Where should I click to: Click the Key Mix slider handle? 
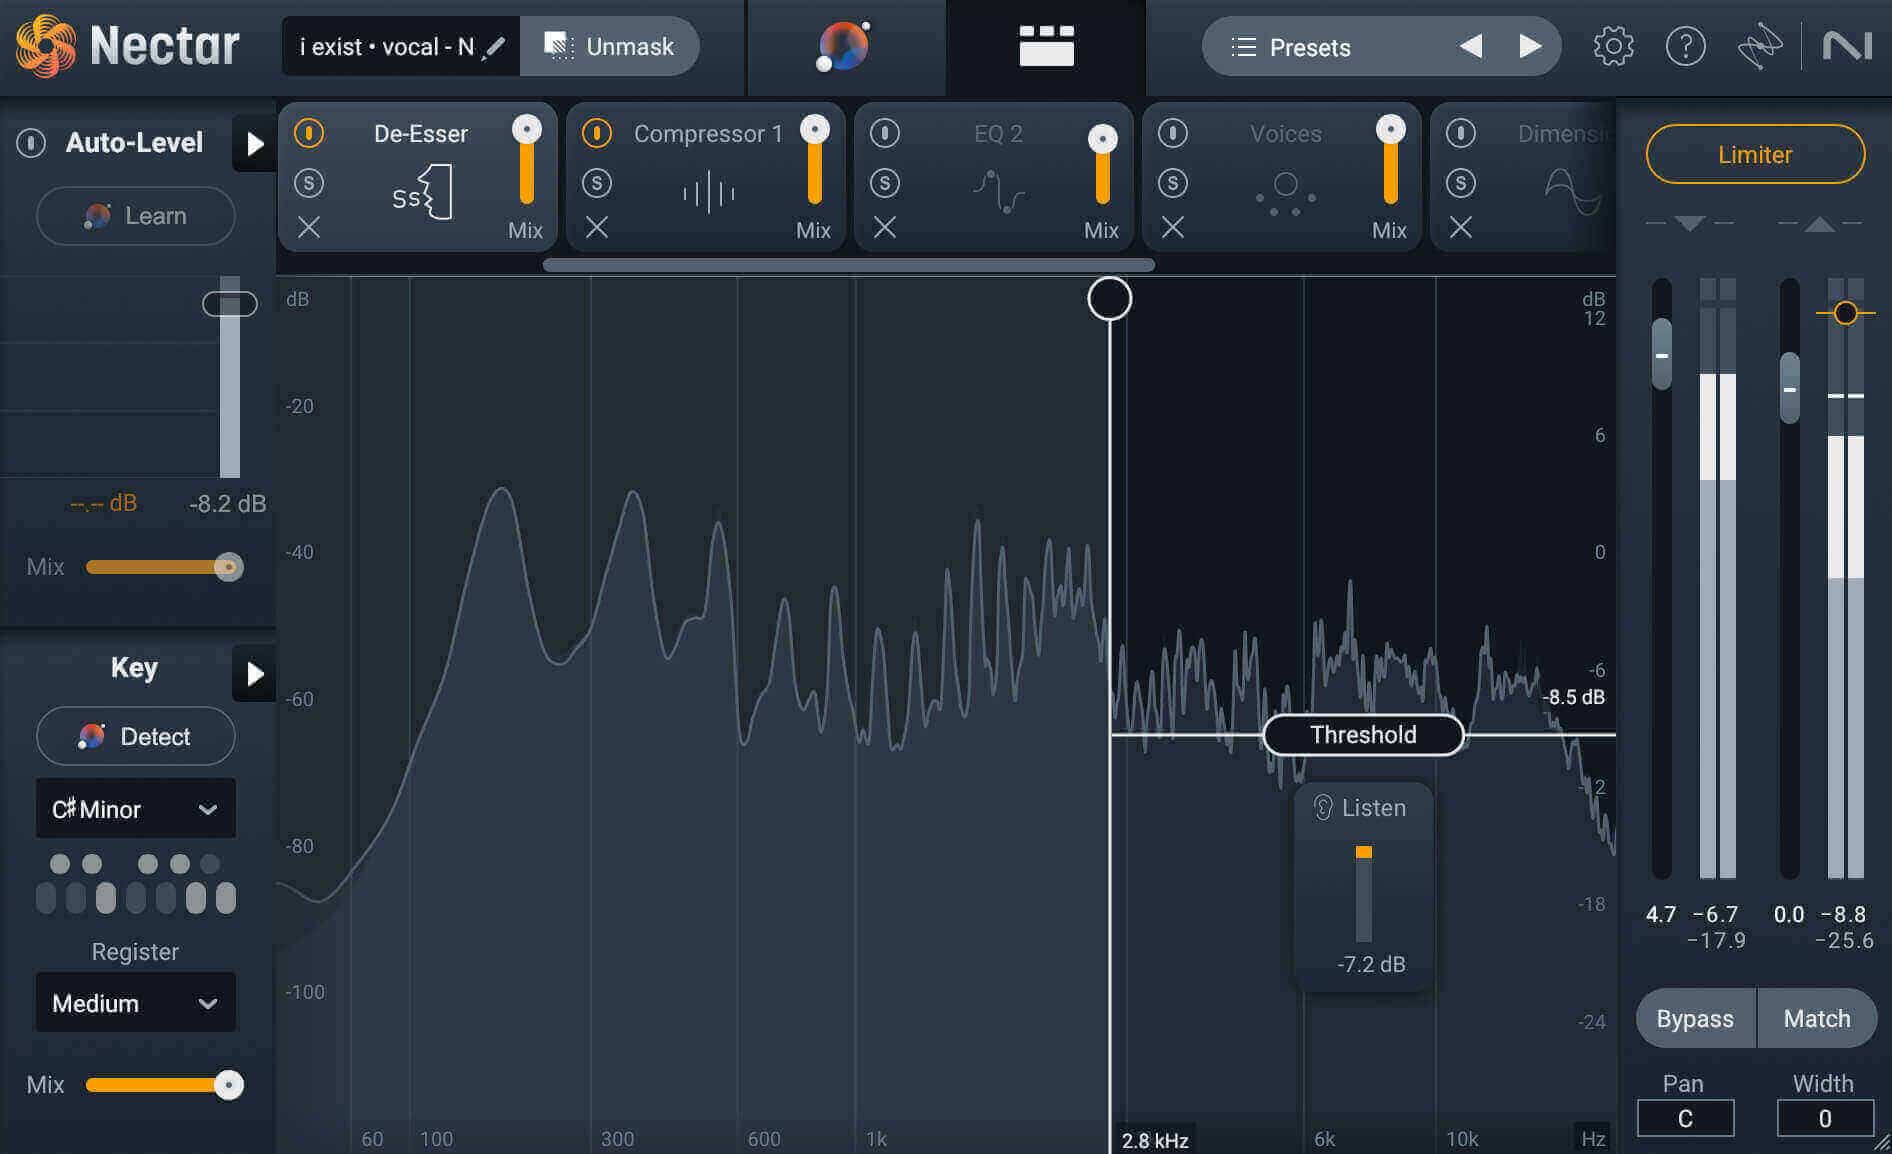[x=229, y=1085]
